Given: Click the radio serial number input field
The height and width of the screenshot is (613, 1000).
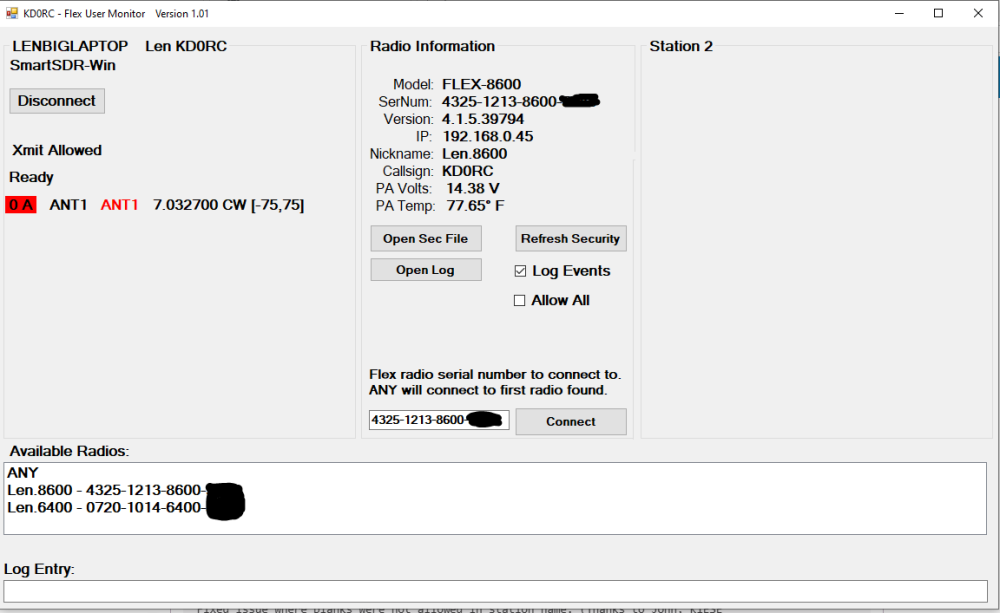Looking at the screenshot, I should (x=439, y=420).
